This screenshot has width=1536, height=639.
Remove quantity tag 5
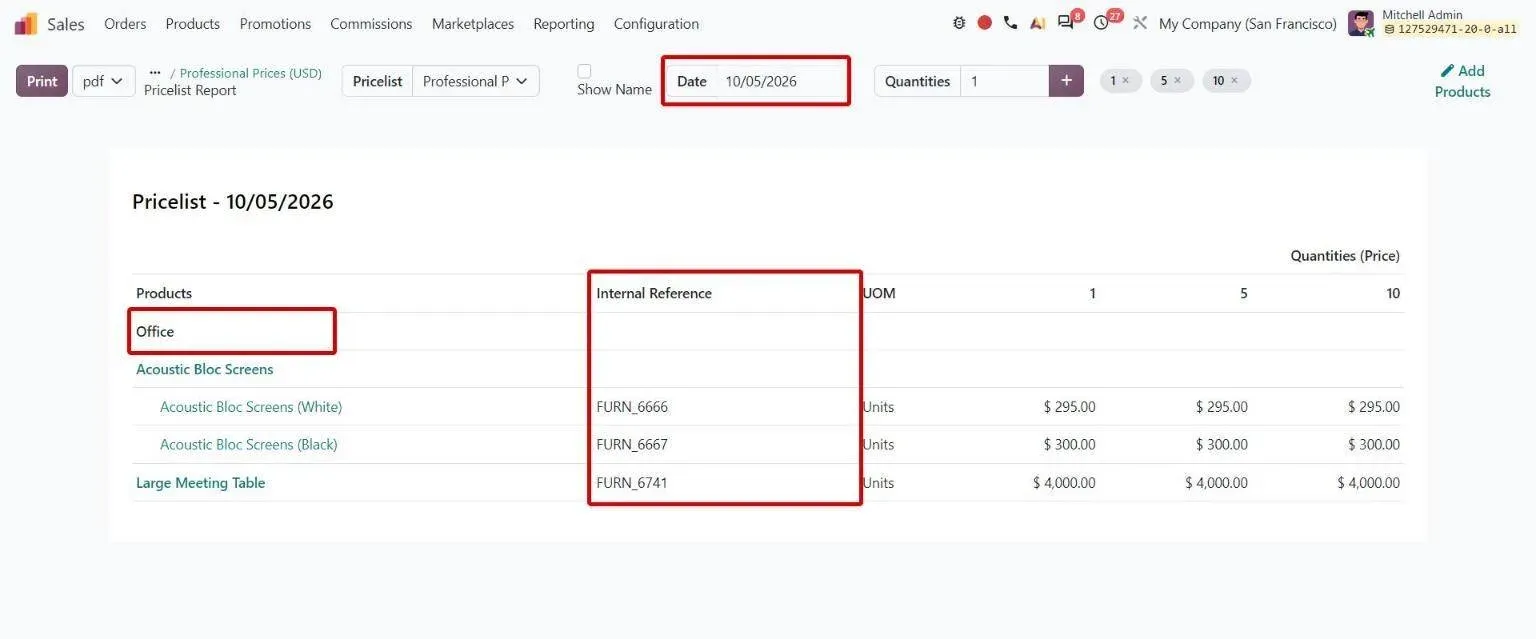(1177, 81)
